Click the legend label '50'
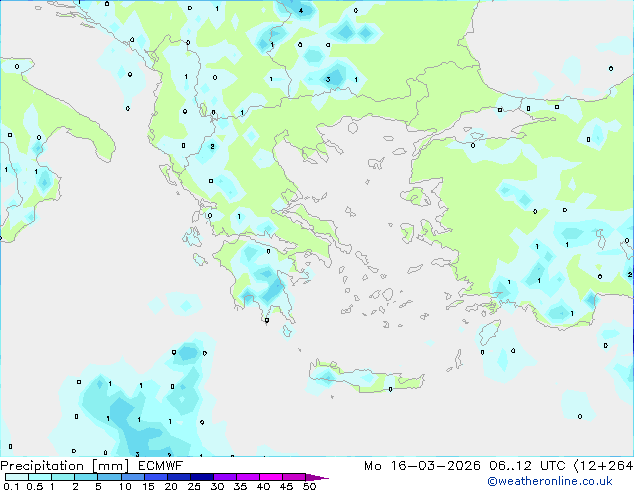Screen dimensions: 634x490 310,486
